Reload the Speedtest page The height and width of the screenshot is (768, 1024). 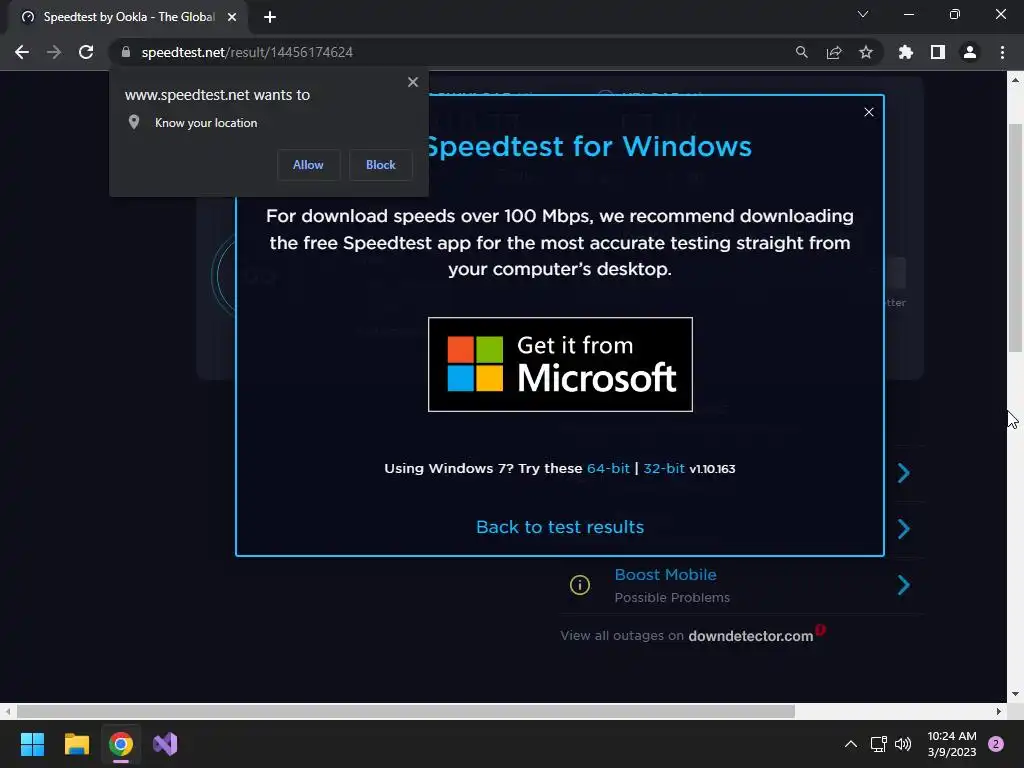coord(86,52)
